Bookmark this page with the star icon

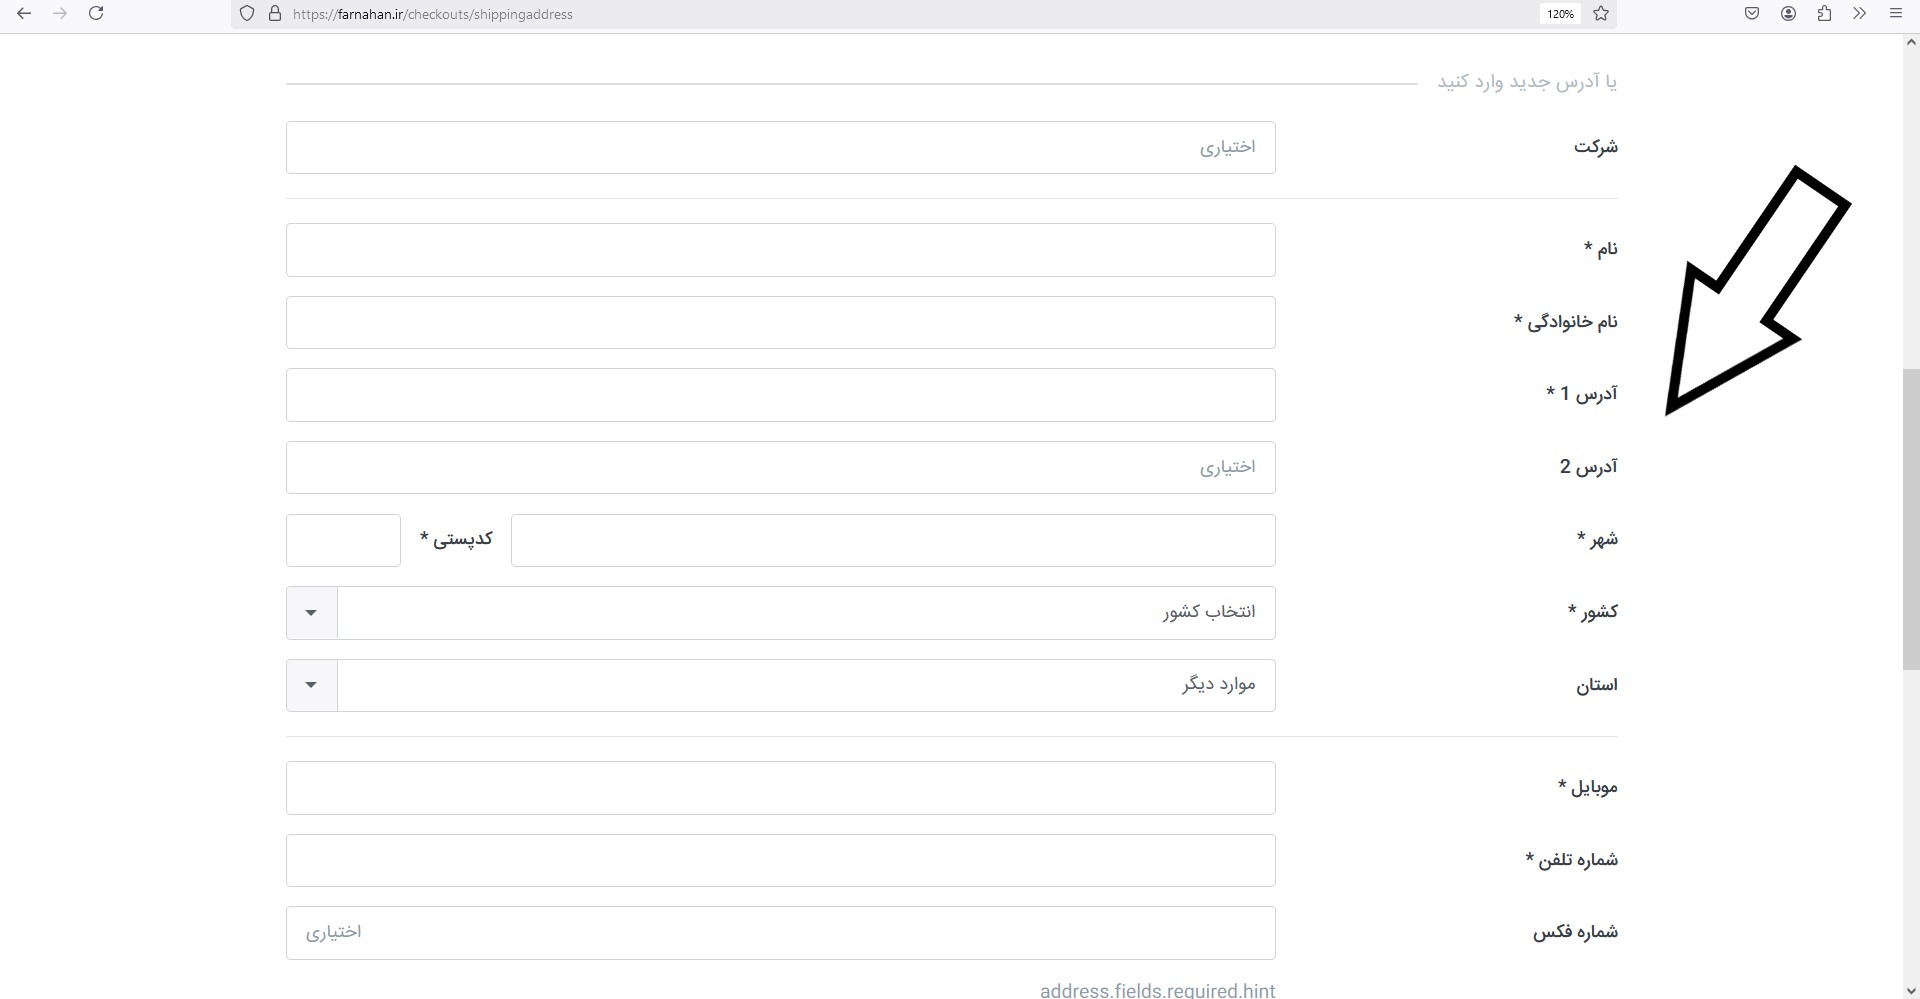pos(1601,14)
